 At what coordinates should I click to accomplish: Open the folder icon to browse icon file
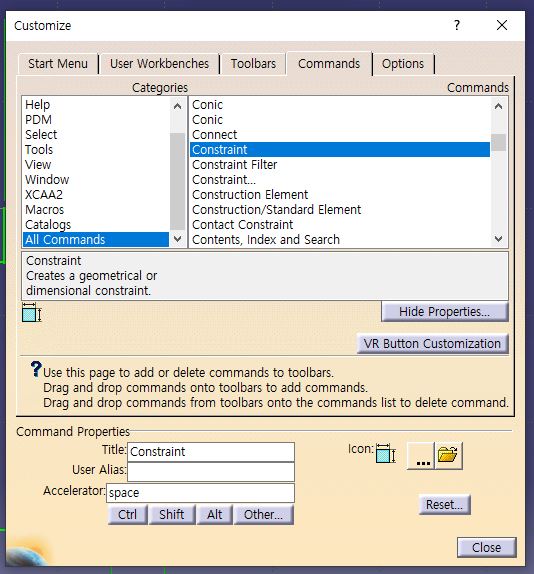449,456
